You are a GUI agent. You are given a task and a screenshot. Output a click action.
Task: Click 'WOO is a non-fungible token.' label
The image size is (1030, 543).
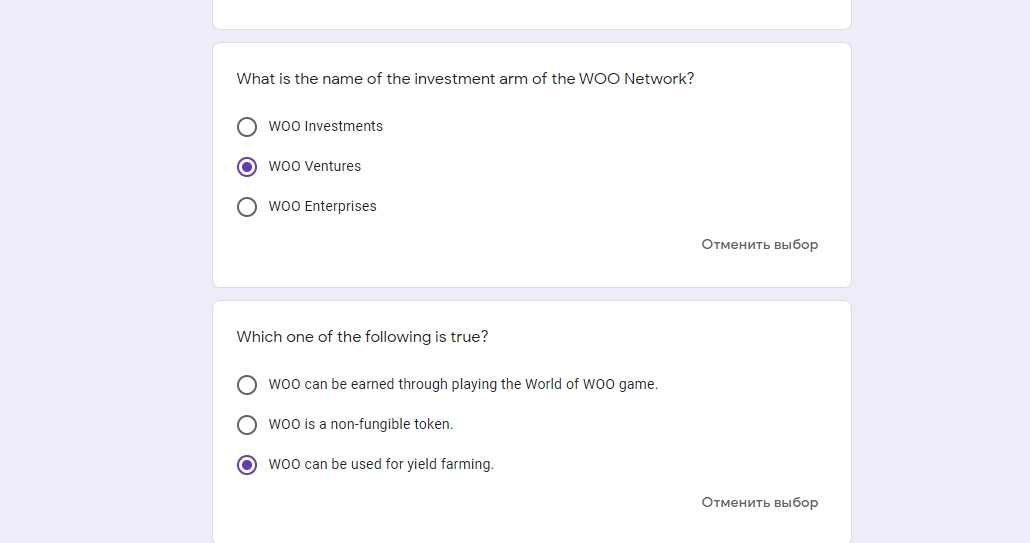[360, 425]
